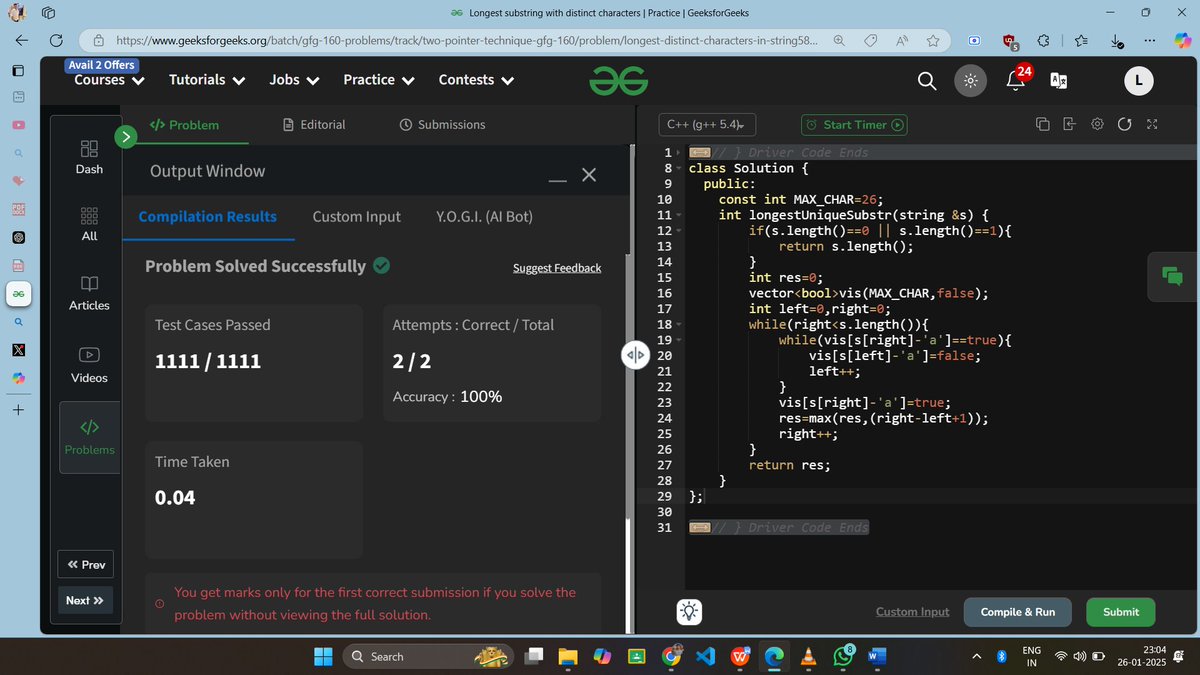
Task: Open editor settings gear icon
Action: (x=1097, y=125)
